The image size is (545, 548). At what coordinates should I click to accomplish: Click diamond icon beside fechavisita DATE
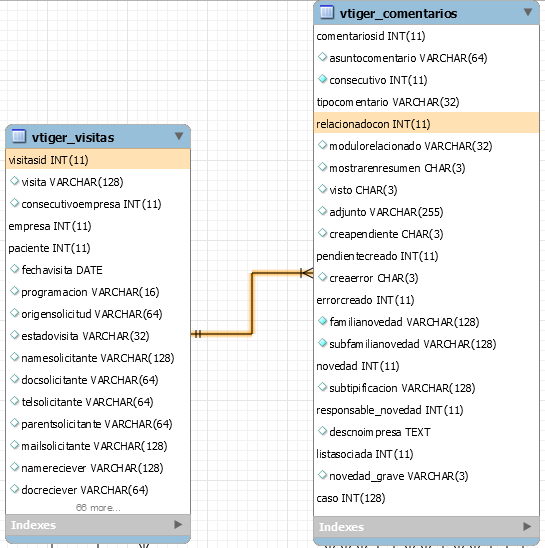coord(14,269)
